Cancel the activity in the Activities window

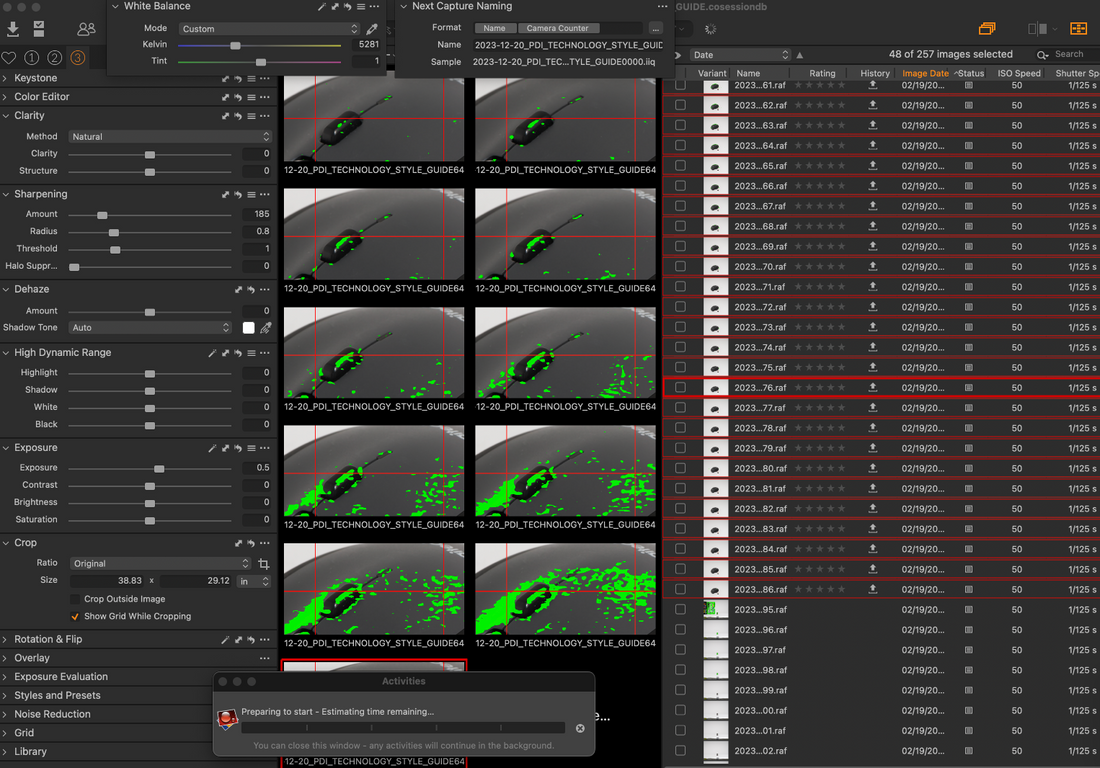pos(580,728)
